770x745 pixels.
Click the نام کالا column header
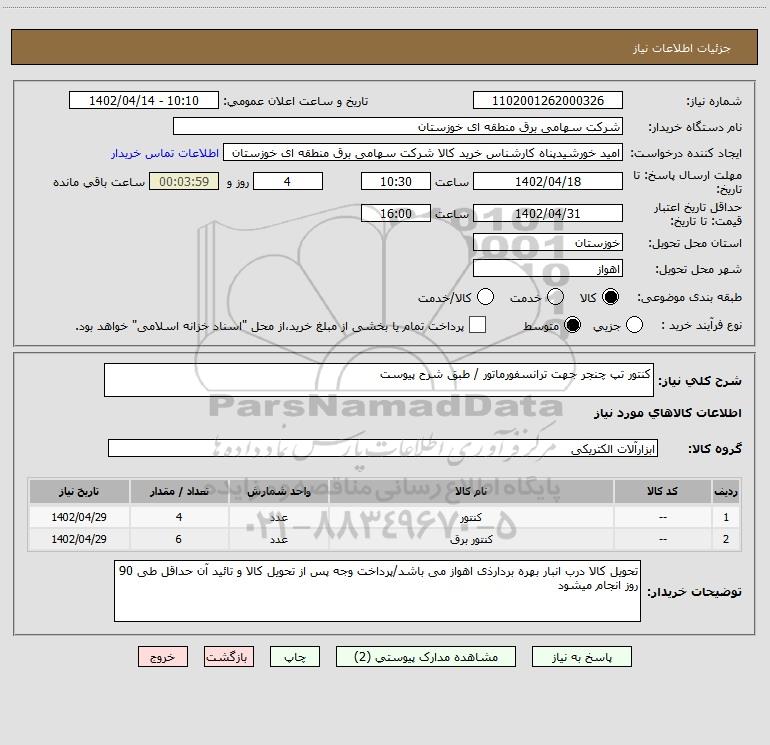471,491
